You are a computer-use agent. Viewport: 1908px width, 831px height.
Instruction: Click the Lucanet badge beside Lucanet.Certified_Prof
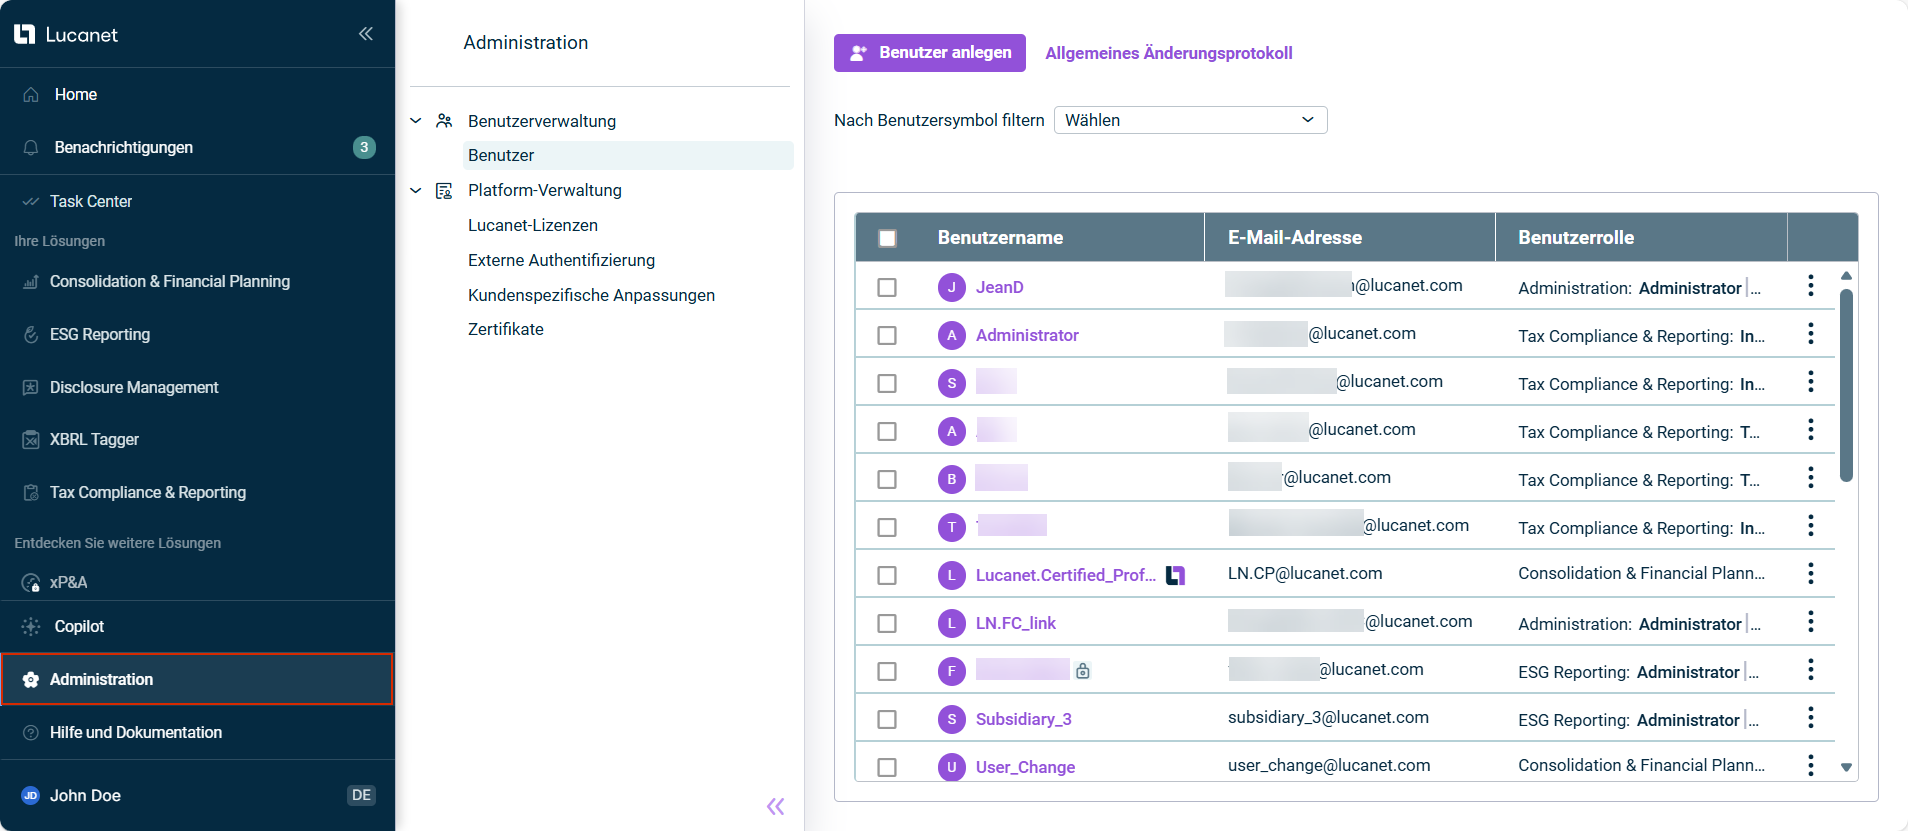1176,575
